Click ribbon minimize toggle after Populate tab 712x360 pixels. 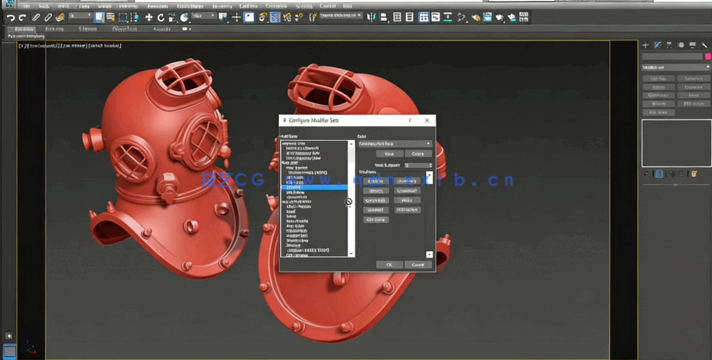[186, 29]
